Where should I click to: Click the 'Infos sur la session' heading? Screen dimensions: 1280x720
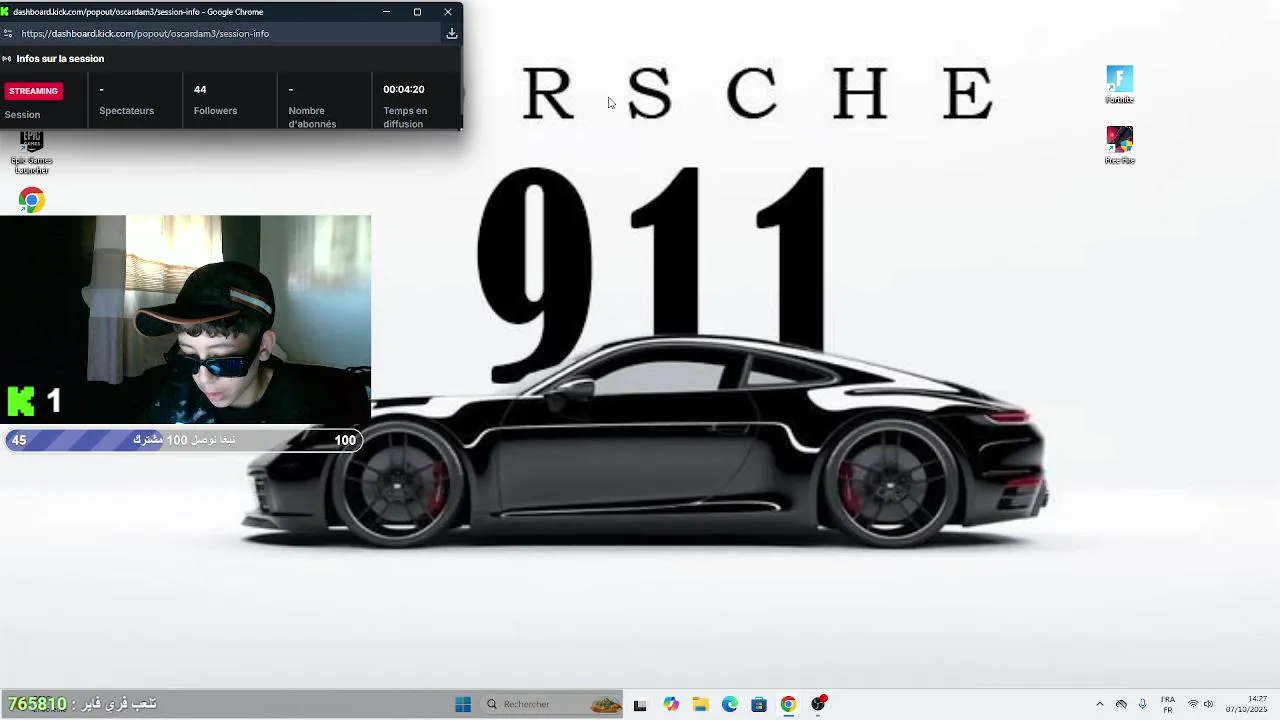(x=60, y=59)
